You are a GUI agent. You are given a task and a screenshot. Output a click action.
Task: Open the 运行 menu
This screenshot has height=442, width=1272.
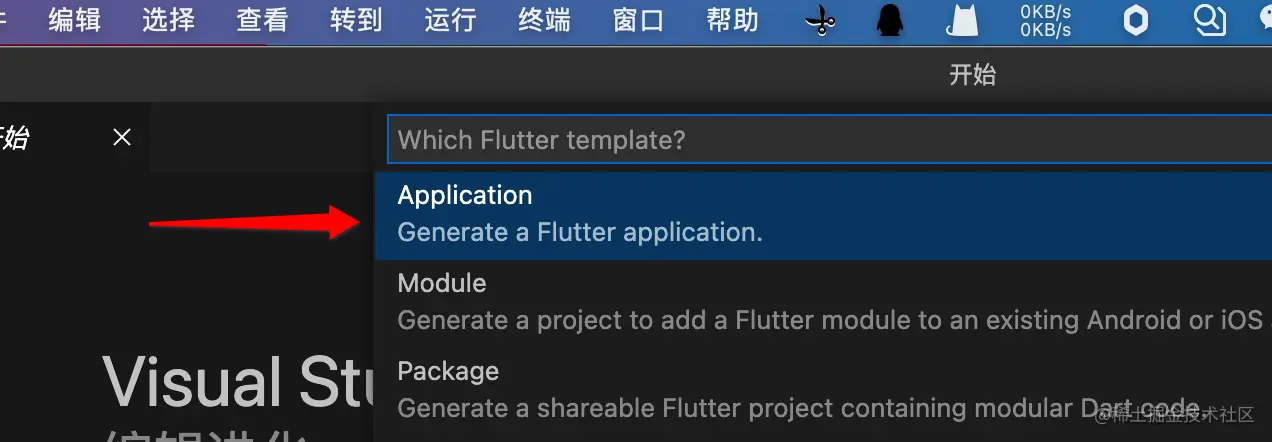[x=450, y=20]
